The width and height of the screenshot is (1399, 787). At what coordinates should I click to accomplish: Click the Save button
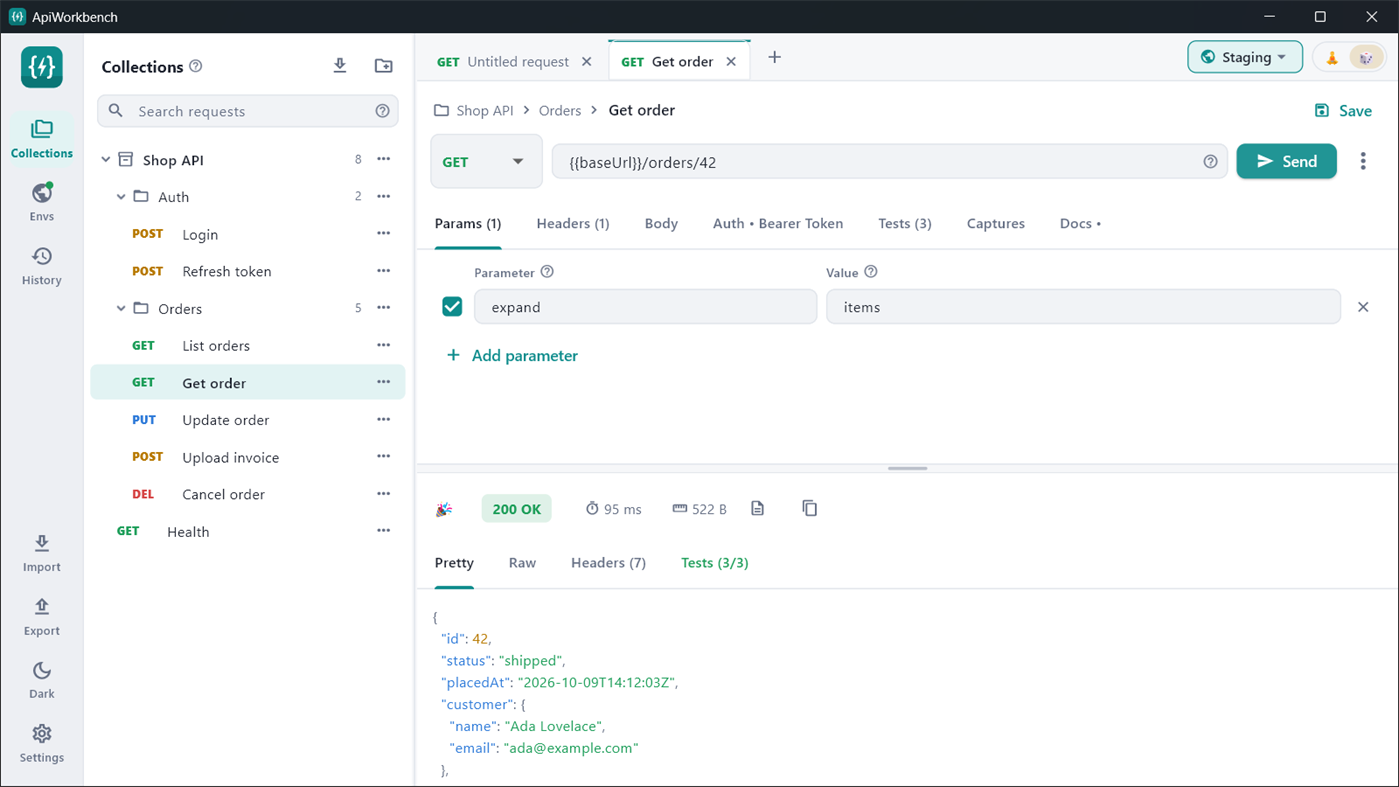[1343, 111]
